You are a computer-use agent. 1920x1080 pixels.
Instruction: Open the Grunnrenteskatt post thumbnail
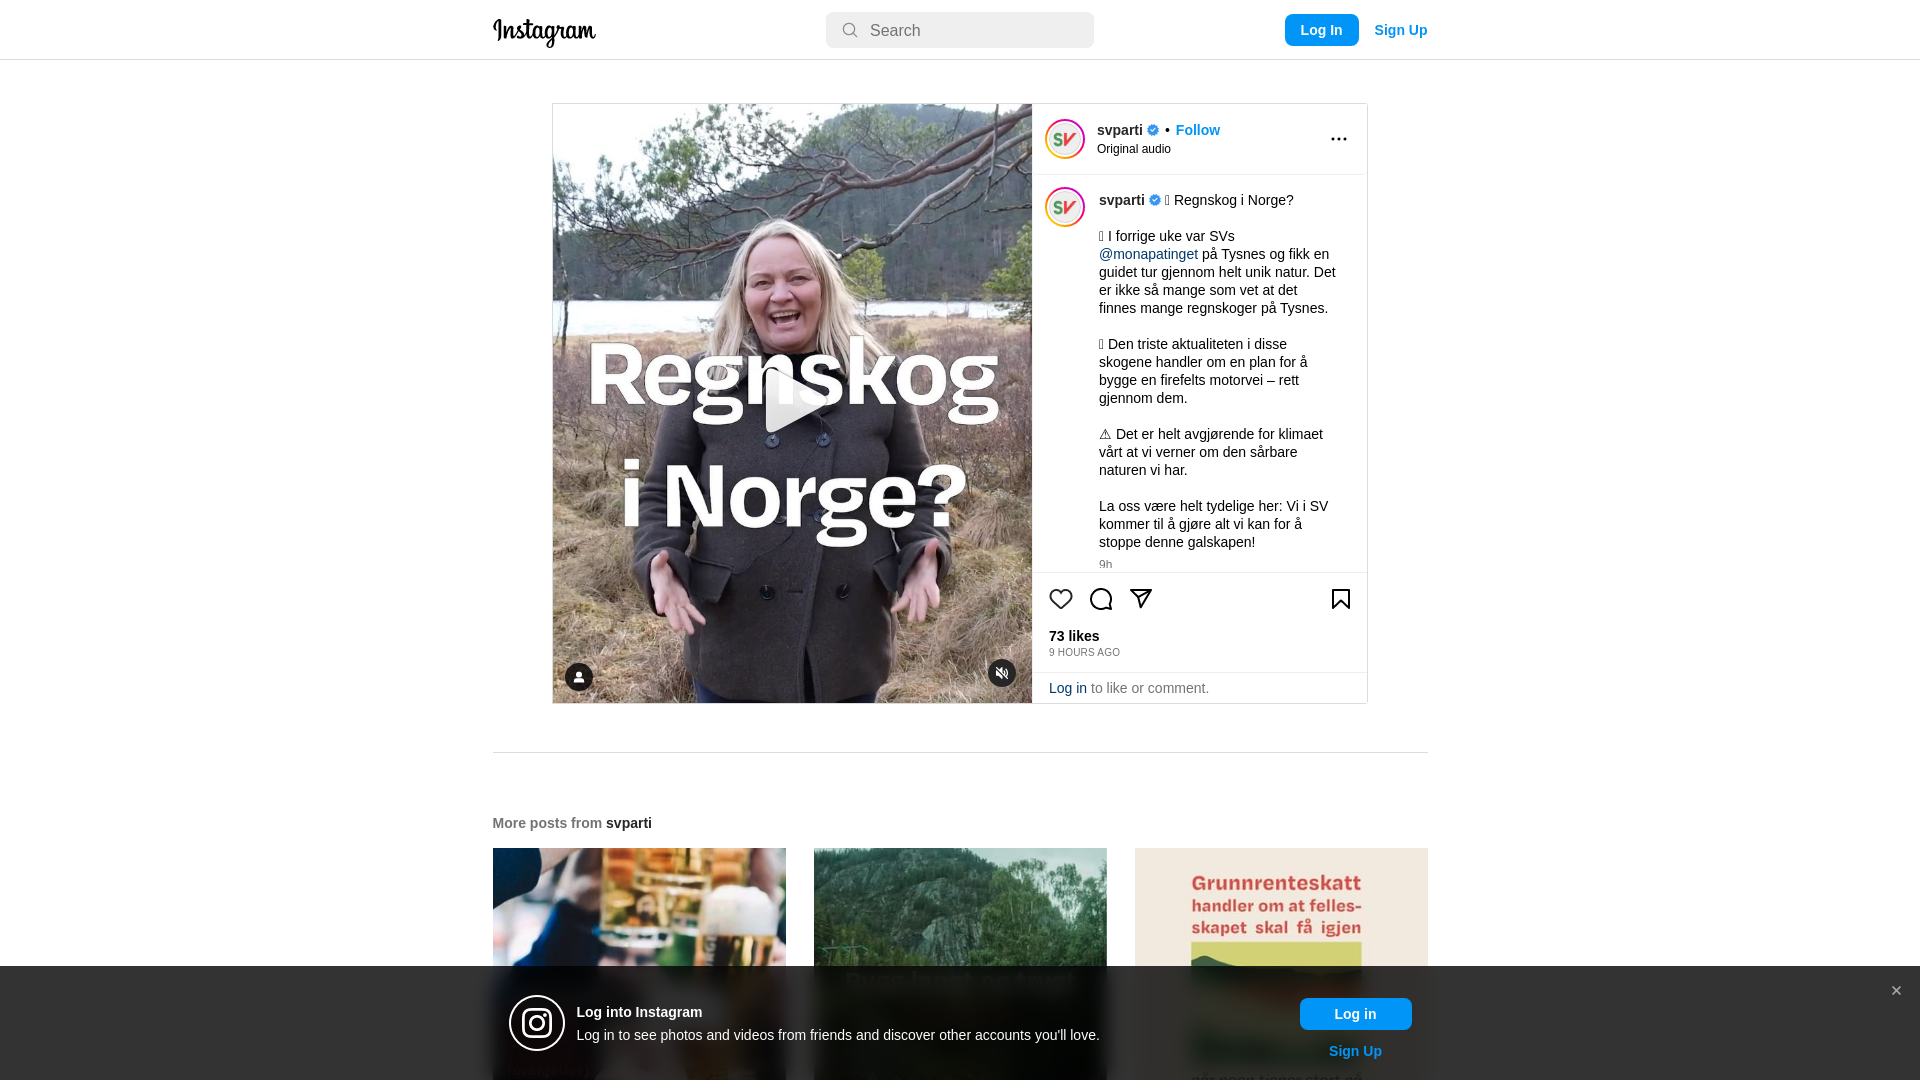pyautogui.click(x=1280, y=963)
